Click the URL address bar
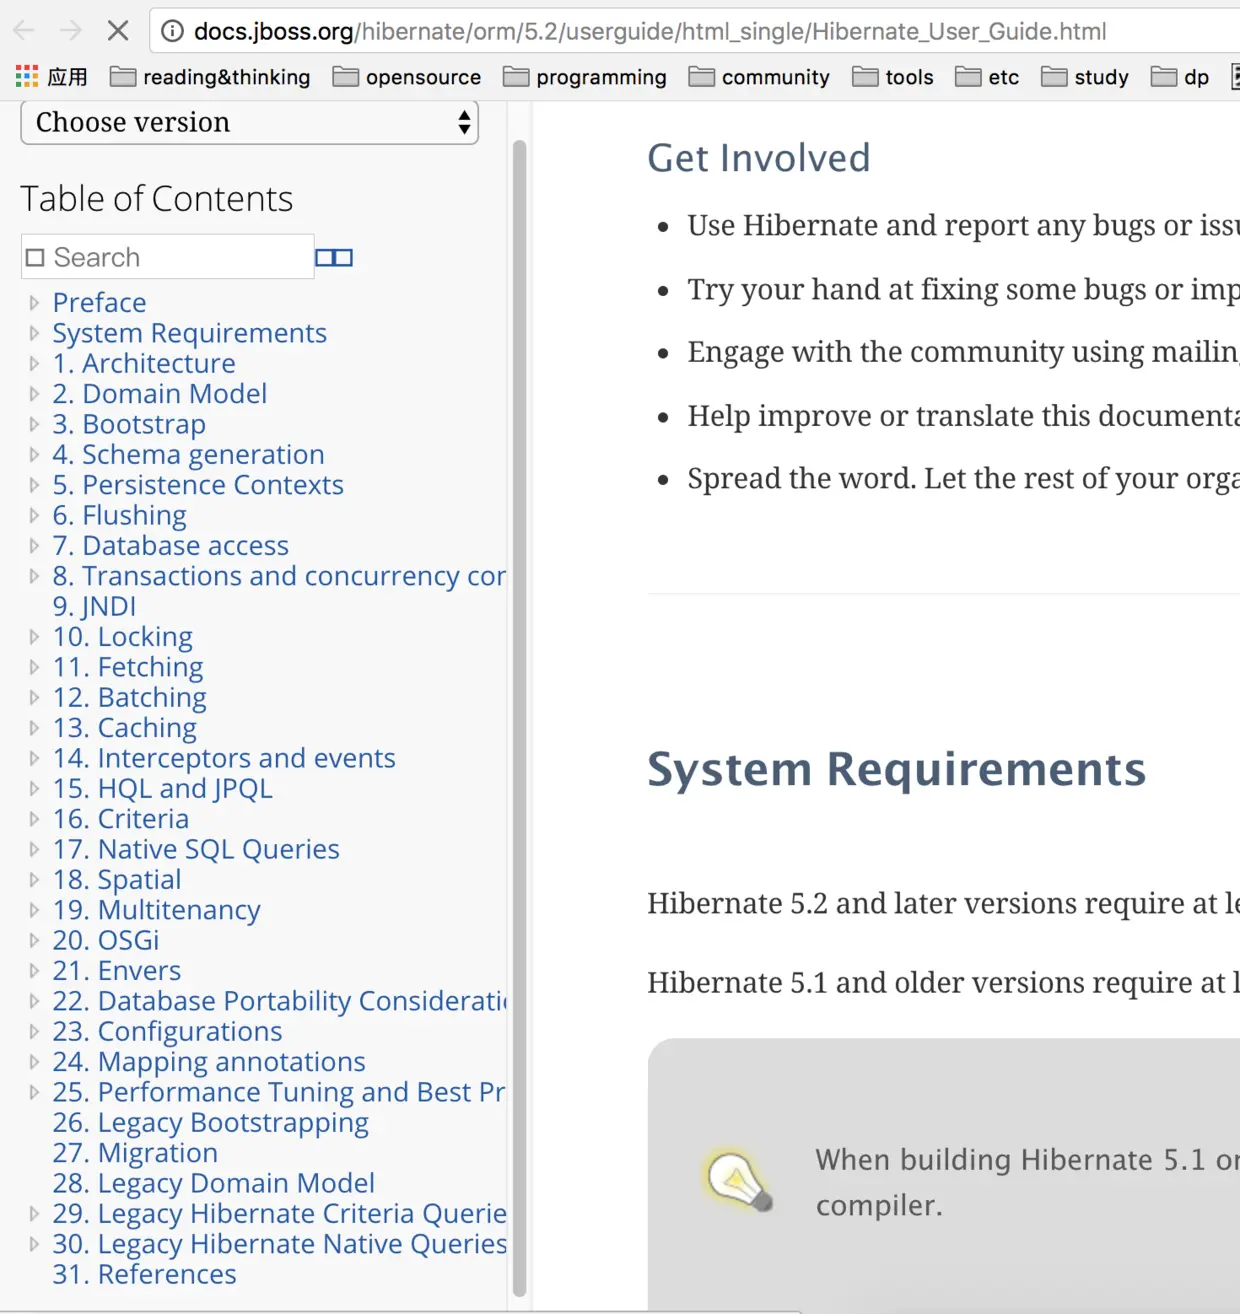 (x=650, y=31)
